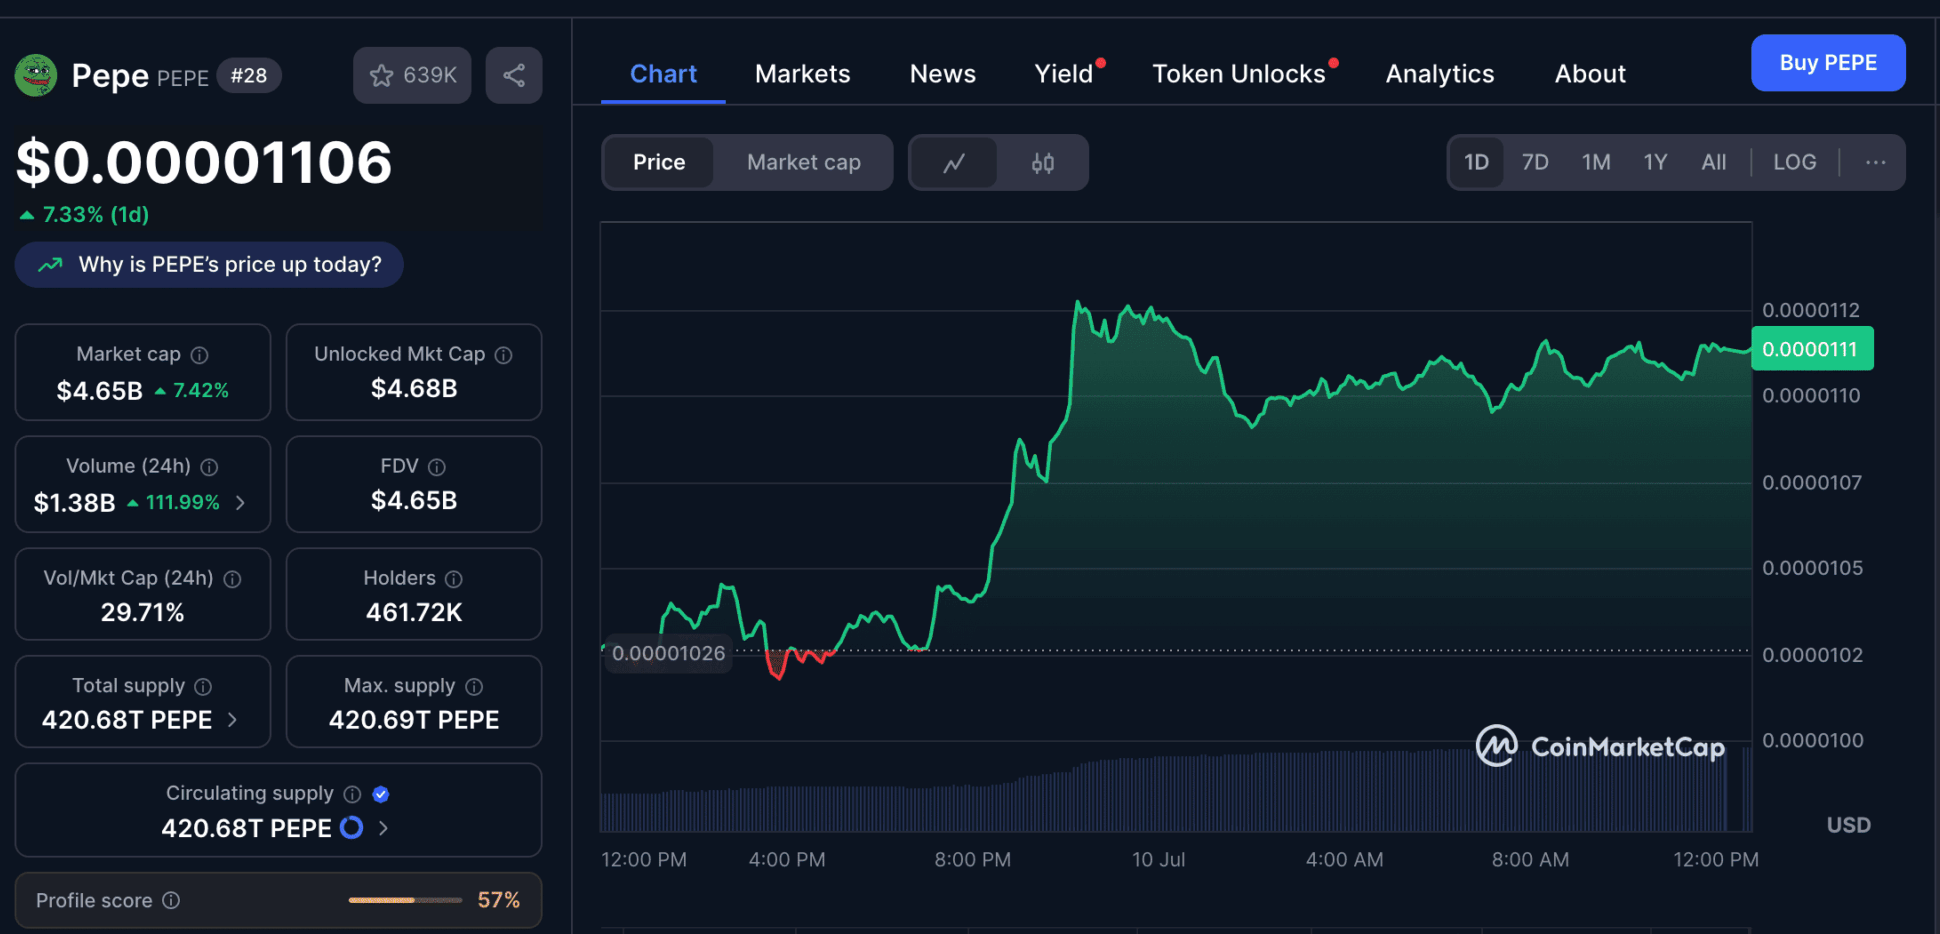
Task: Set chart range to 1D
Action: 1476,162
